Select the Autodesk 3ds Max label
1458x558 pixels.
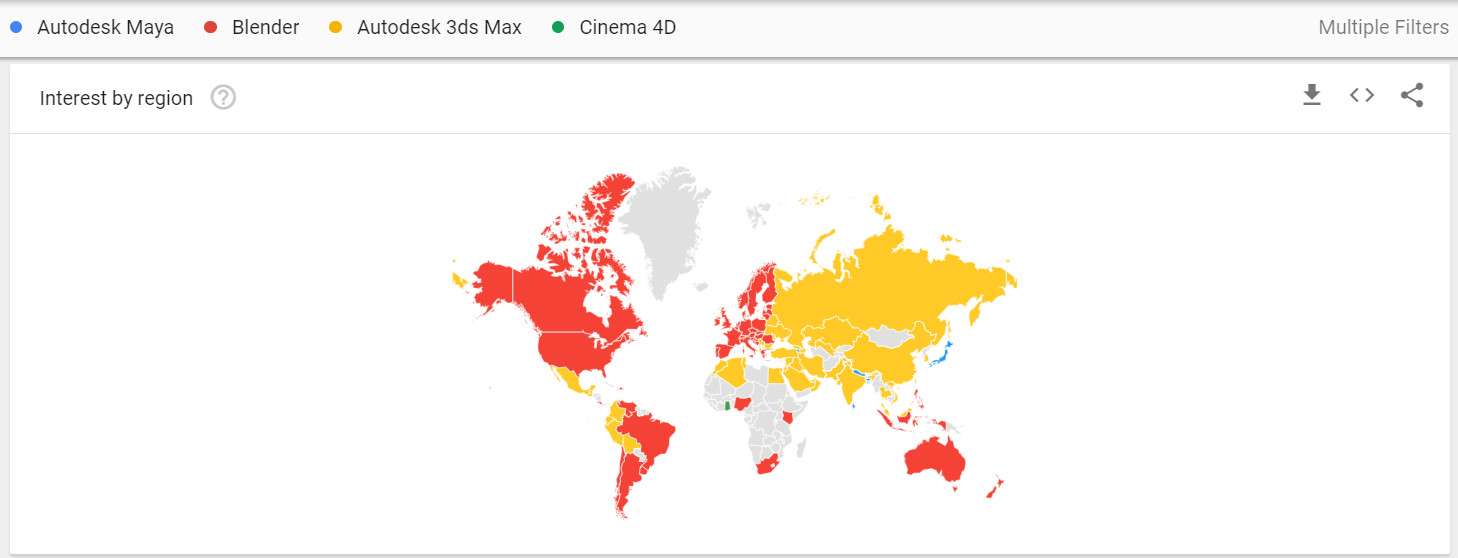(439, 28)
